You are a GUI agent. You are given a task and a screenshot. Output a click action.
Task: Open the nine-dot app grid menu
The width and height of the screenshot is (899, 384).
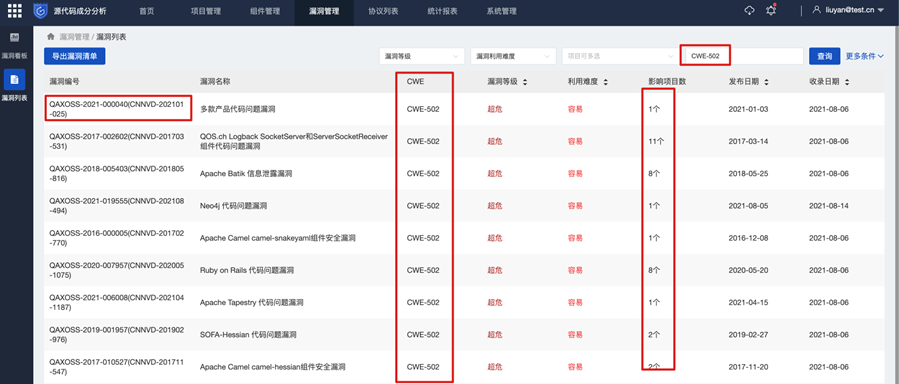14,11
